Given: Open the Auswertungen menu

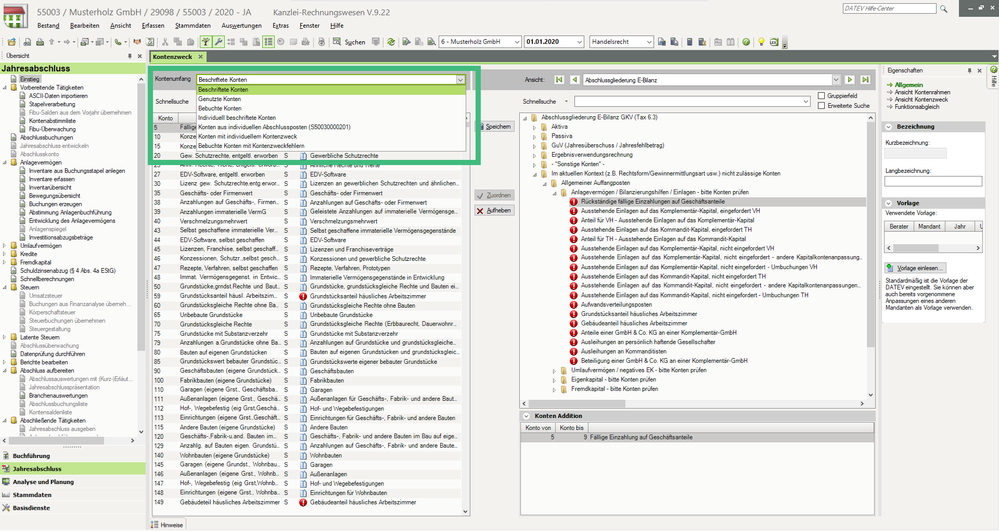Looking at the screenshot, I should pos(241,25).
